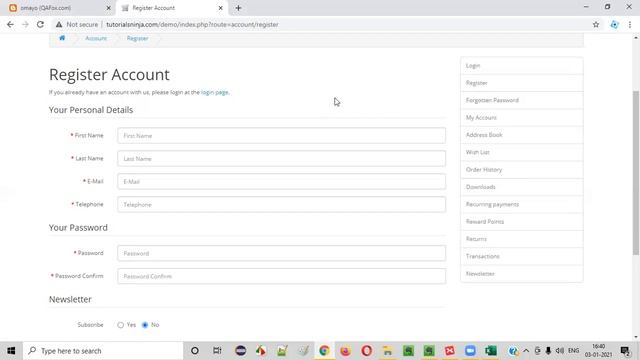The image size is (640, 360).
Task: Click the ENG language indicator
Action: pos(573,351)
